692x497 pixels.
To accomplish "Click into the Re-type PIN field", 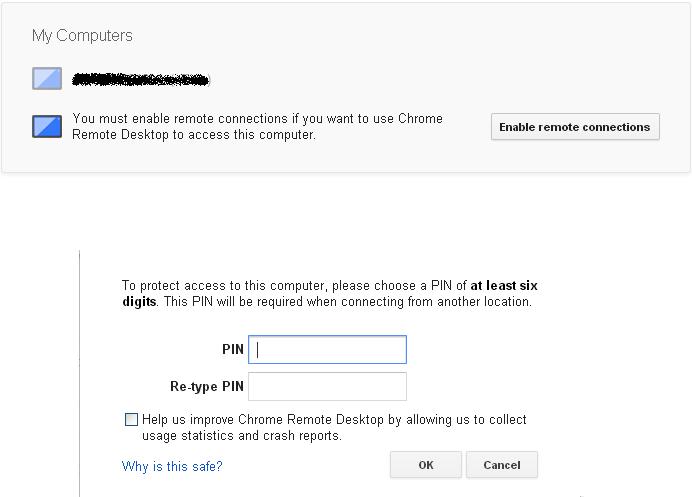I will tap(328, 386).
